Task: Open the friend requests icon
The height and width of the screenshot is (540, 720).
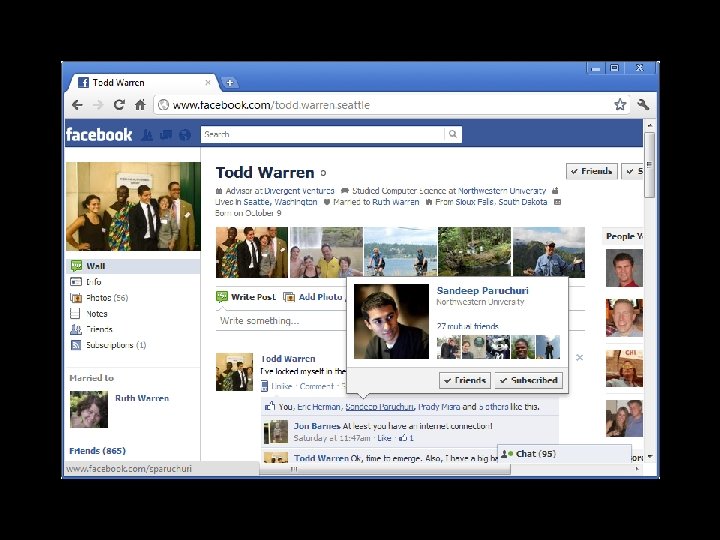Action: coord(147,135)
